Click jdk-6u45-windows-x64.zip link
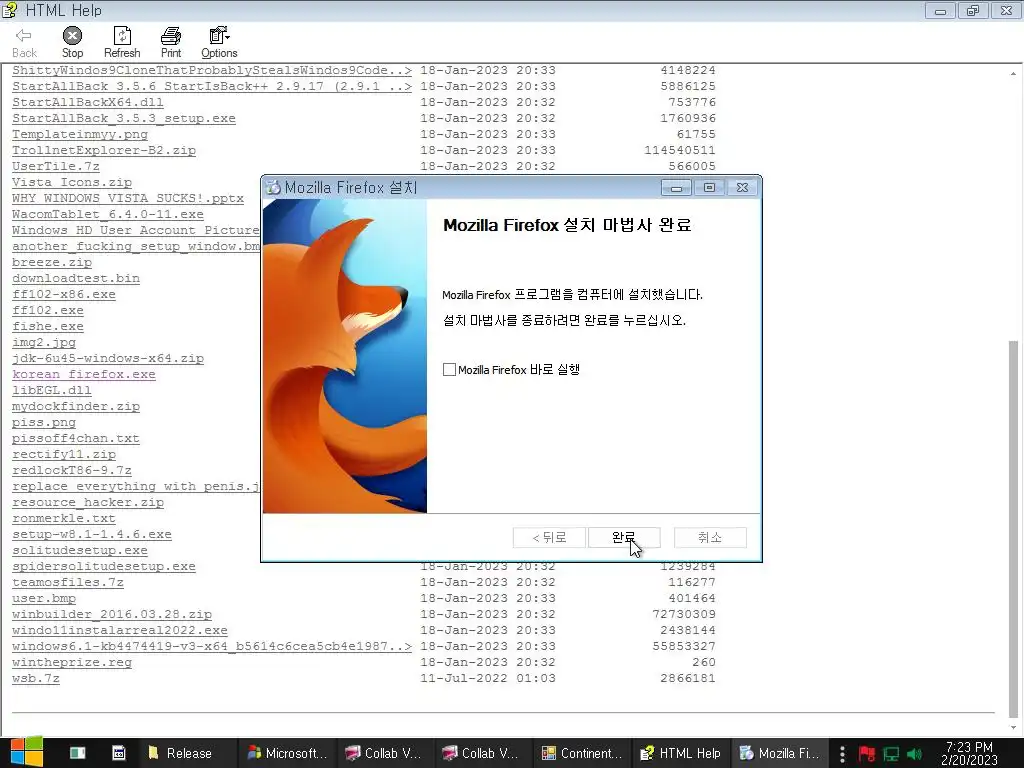Screen dimensions: 1024x768 tap(108, 359)
